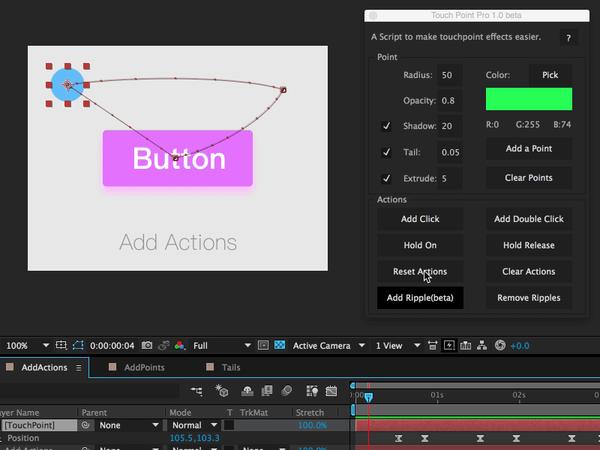Click the +0.0 exposure value
The width and height of the screenshot is (600, 450).
coord(520,346)
